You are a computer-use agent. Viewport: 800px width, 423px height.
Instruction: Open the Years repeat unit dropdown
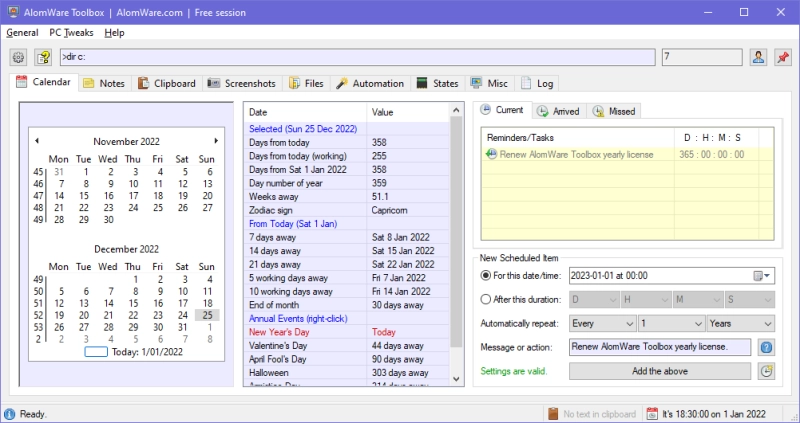[740, 324]
